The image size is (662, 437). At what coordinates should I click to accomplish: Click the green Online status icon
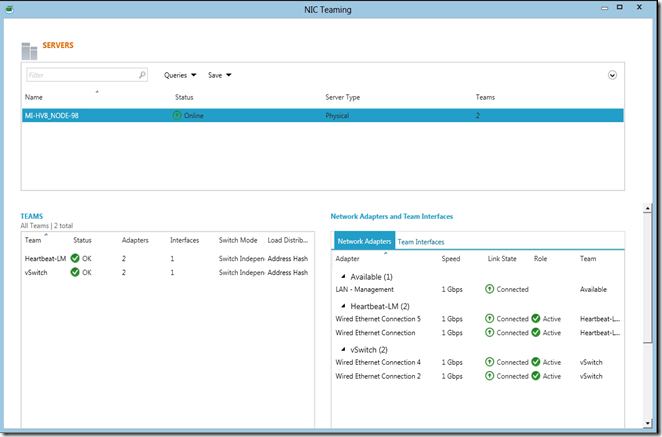tap(178, 116)
